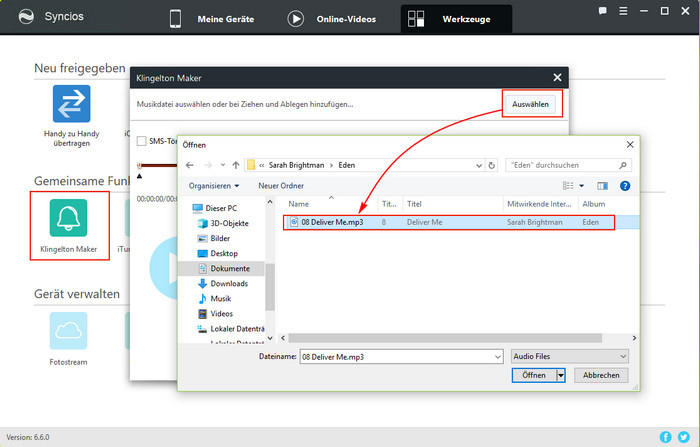Sort by the Tit... track number column
The width and height of the screenshot is (700, 447).
[389, 204]
